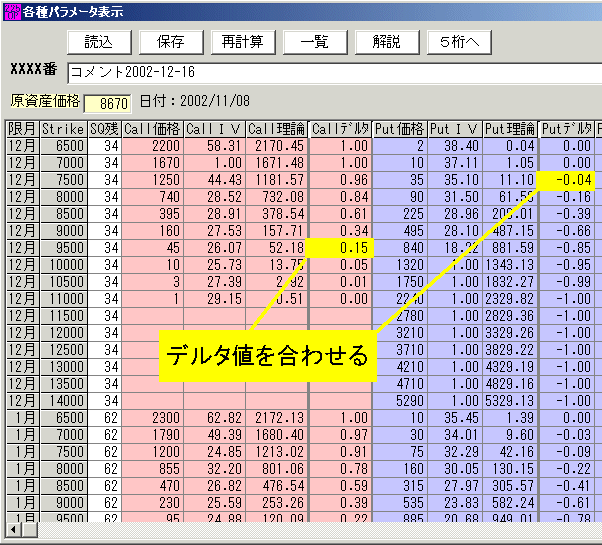The height and width of the screenshot is (545, 602).
Task: Click January Call IV cell 62.82
Action: click(x=215, y=418)
